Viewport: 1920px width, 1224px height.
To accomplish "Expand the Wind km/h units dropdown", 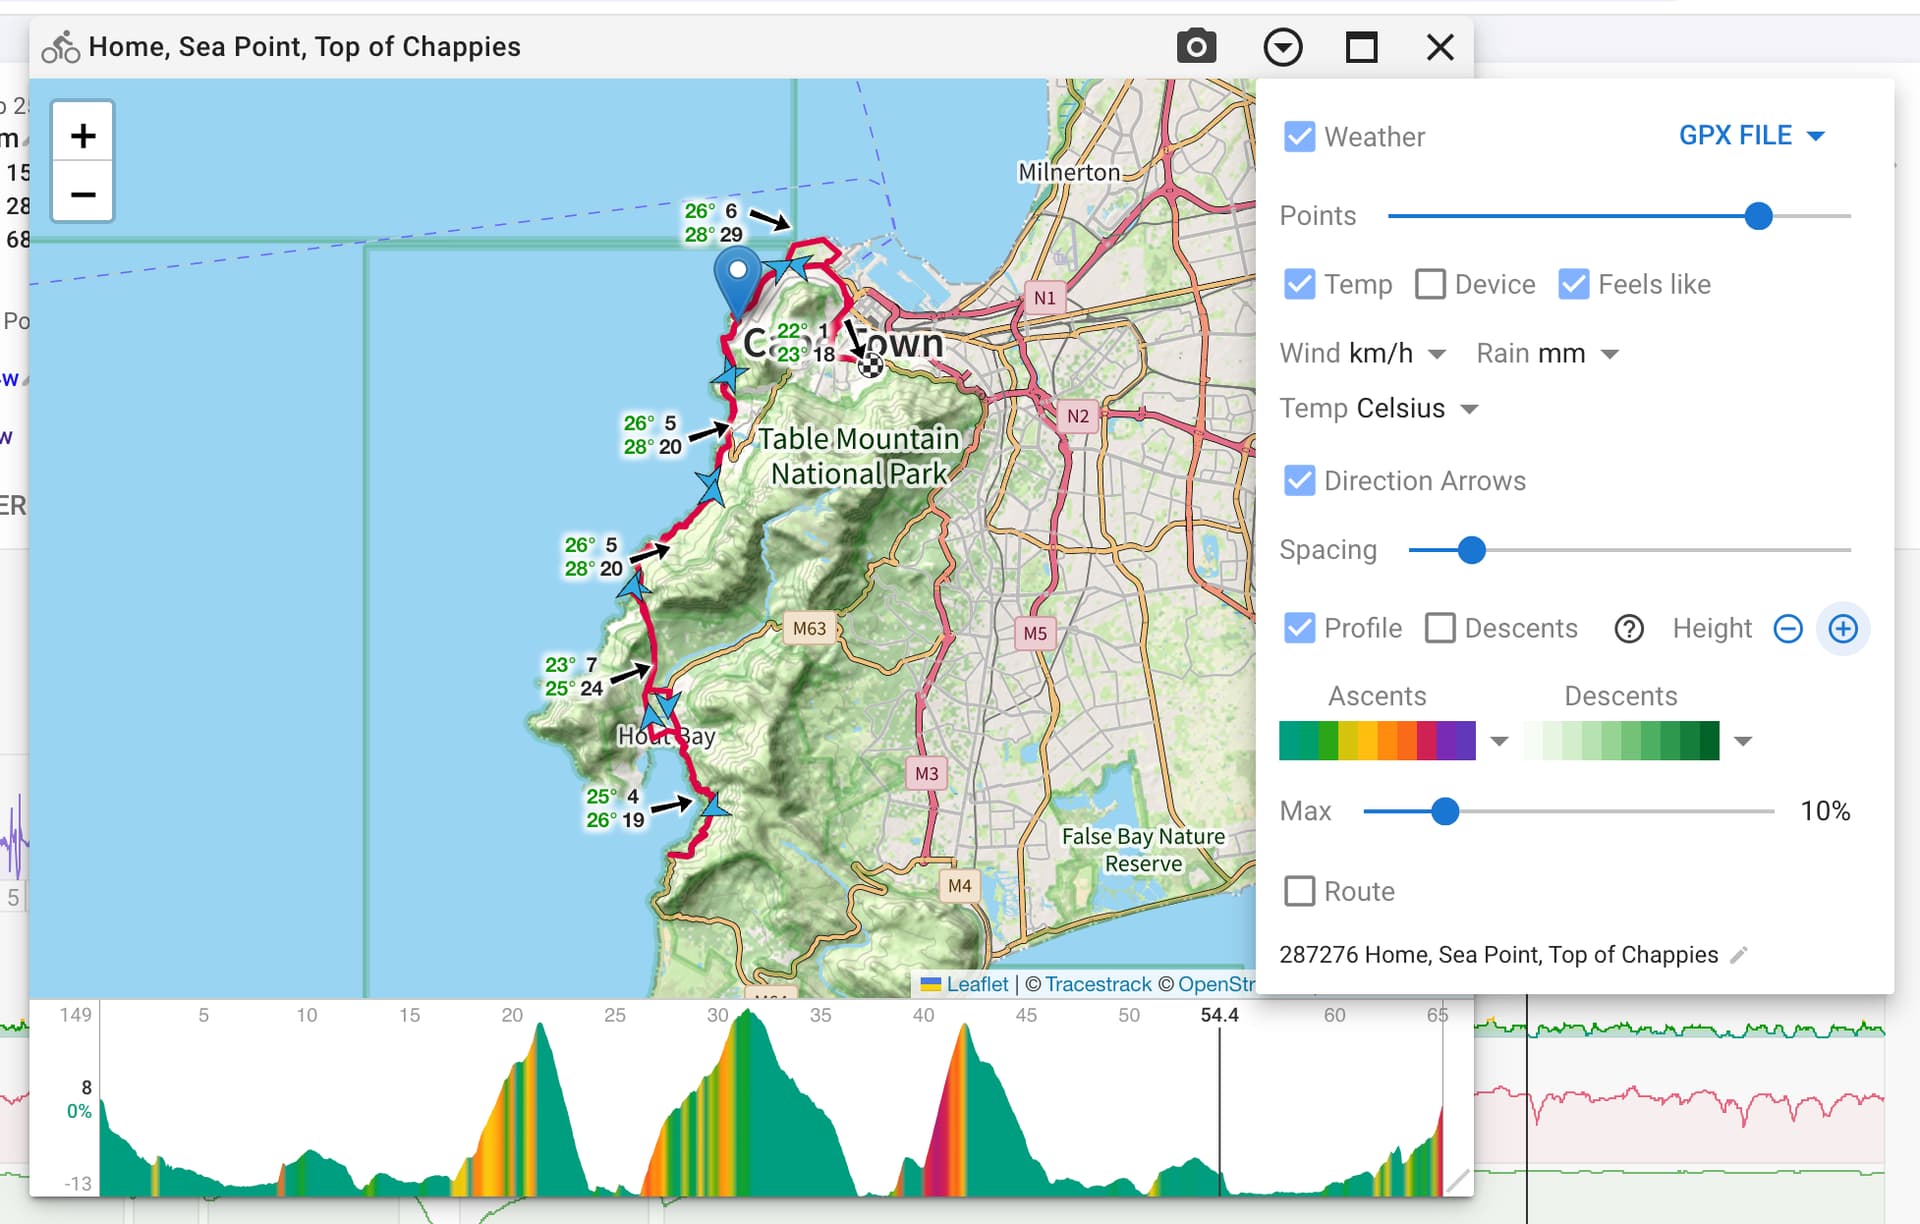I will tap(1397, 354).
